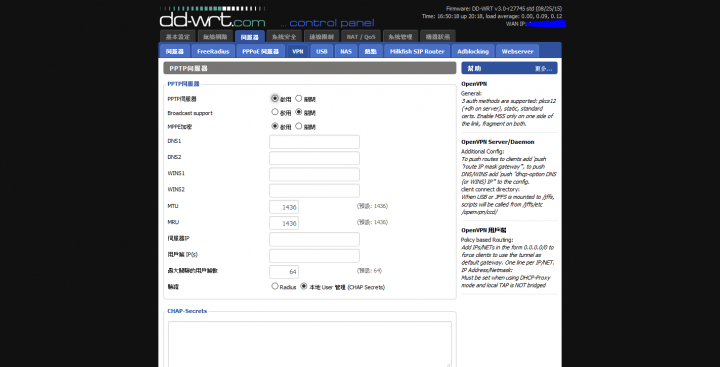Switch to the PPPoE 伺服器 sub-tab
Image resolution: width=720 pixels, height=367 pixels.
point(260,51)
